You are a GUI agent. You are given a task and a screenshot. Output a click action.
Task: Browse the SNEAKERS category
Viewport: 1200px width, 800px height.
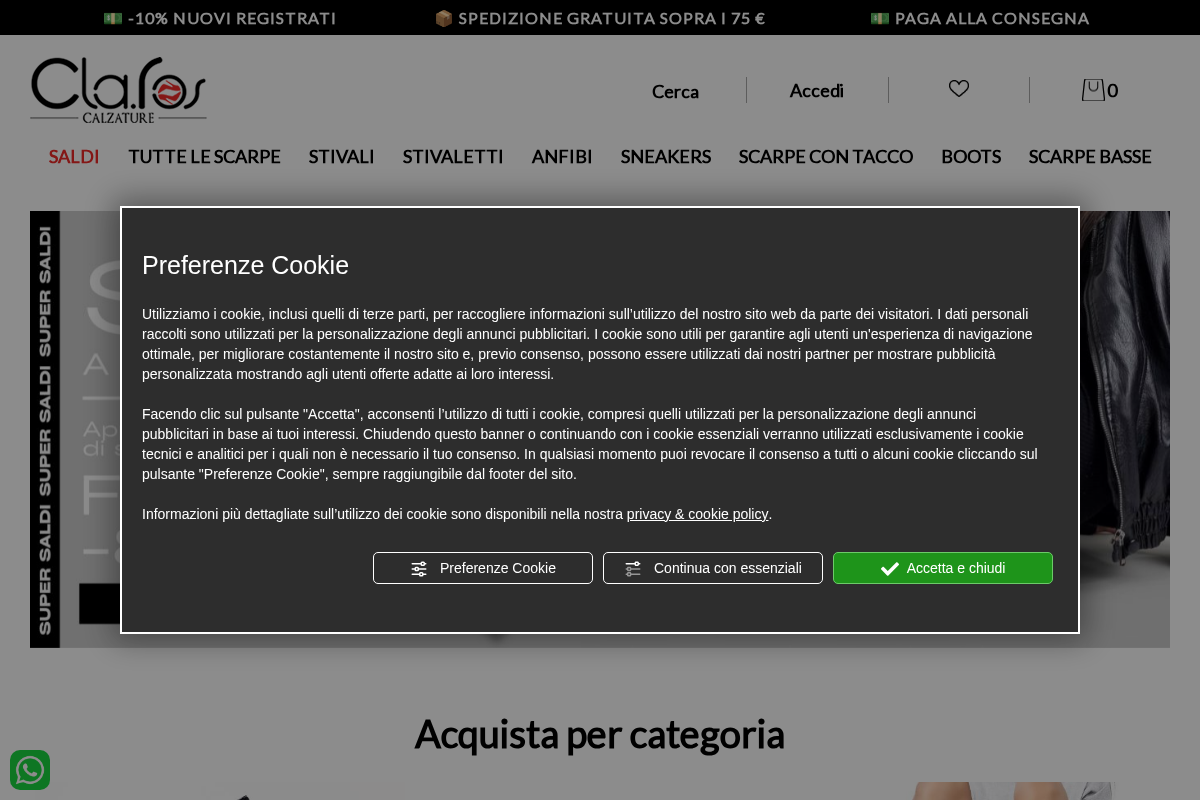[x=665, y=156]
